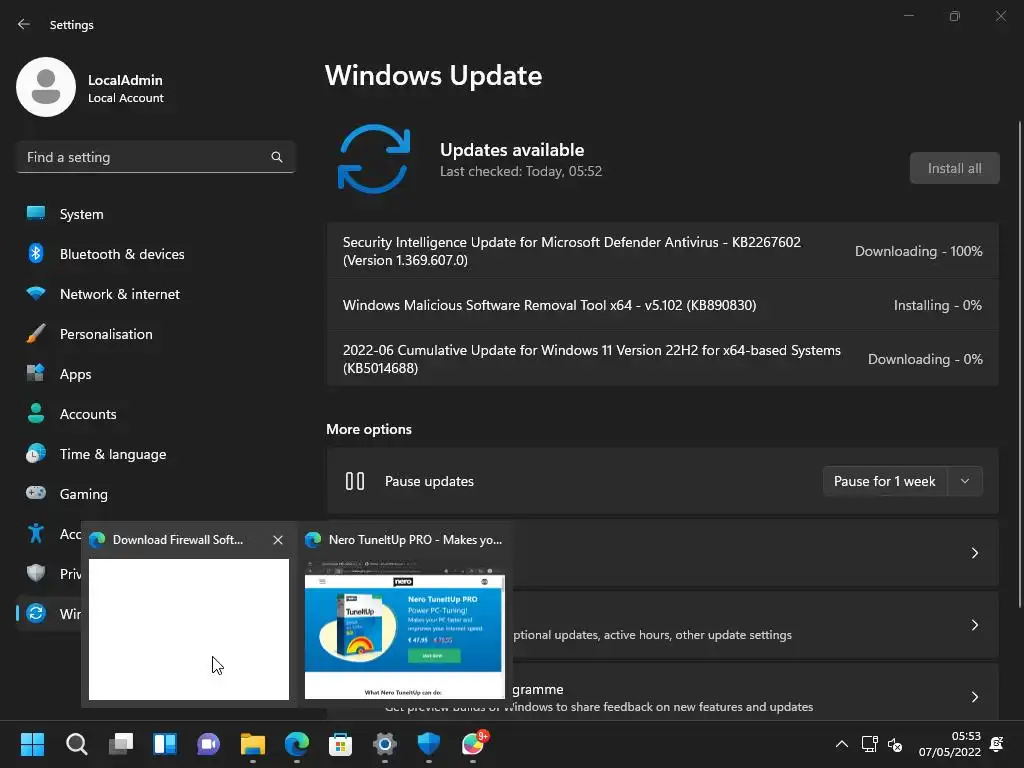Open Advanced options chevron with optional updates text
Screen dimensions: 1024x768
[x=974, y=625]
